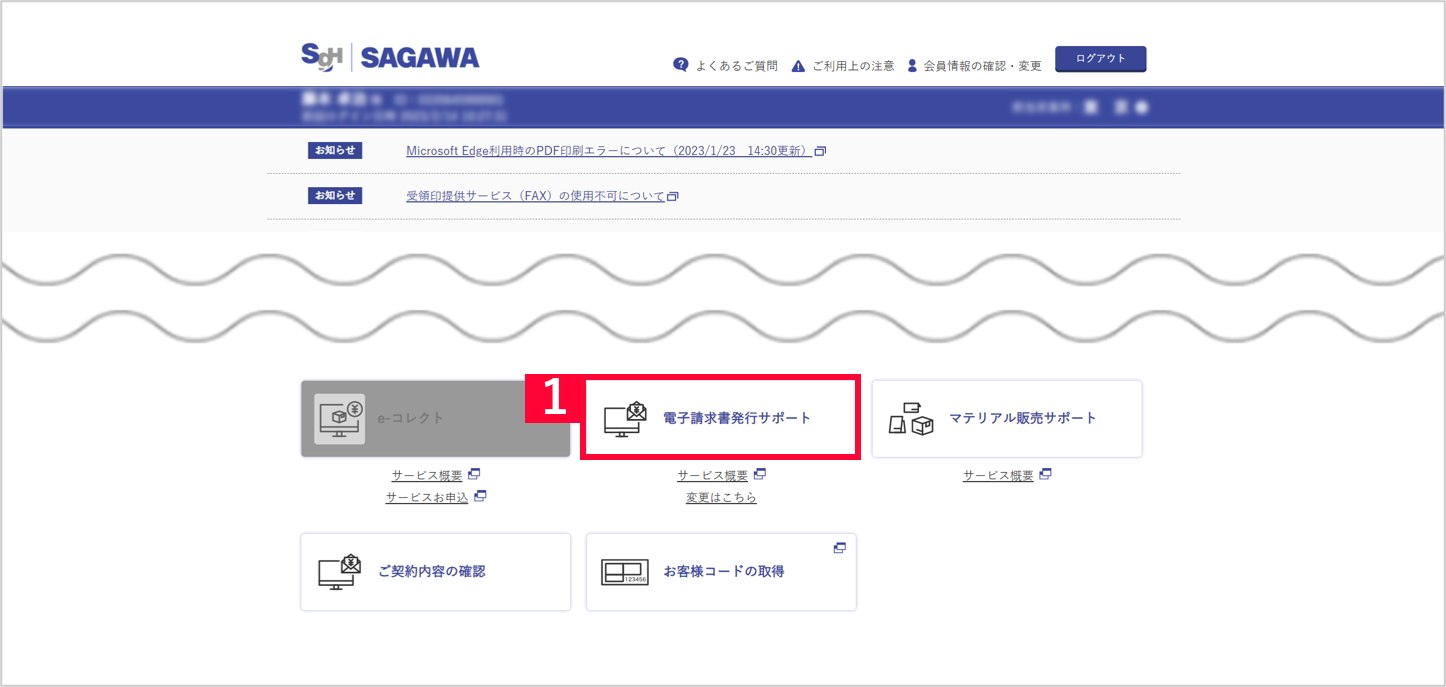This screenshot has height=687, width=1446.
Task: Click the 電子請求書発行サポート envelope monitor icon
Action: click(626, 419)
